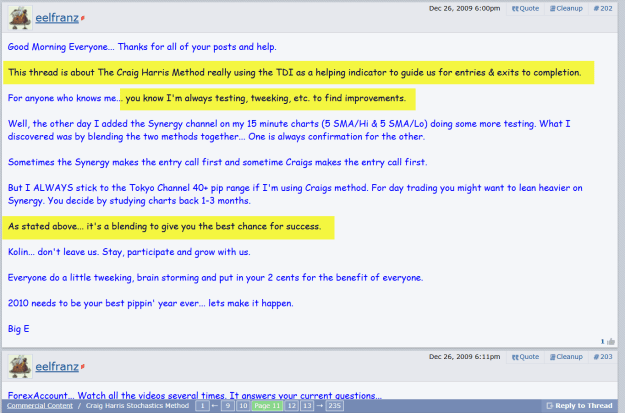The image size is (625, 413).
Task: Click next page arrow in pagination
Action: 319,406
